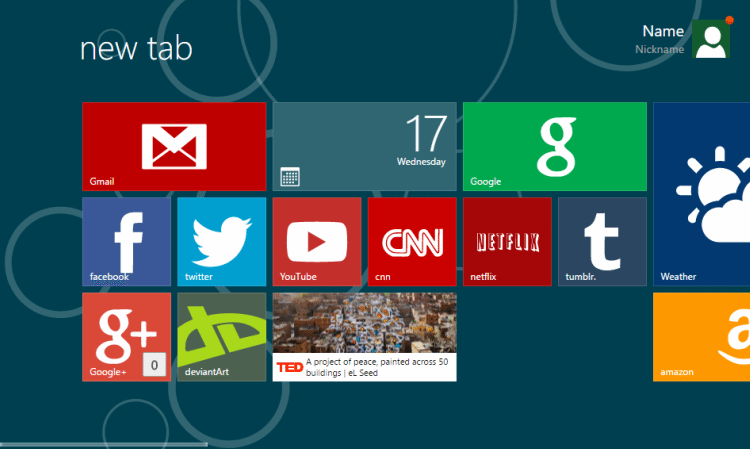Click the Wednesday label
Screen dimensions: 750x449
pyautogui.click(x=421, y=162)
